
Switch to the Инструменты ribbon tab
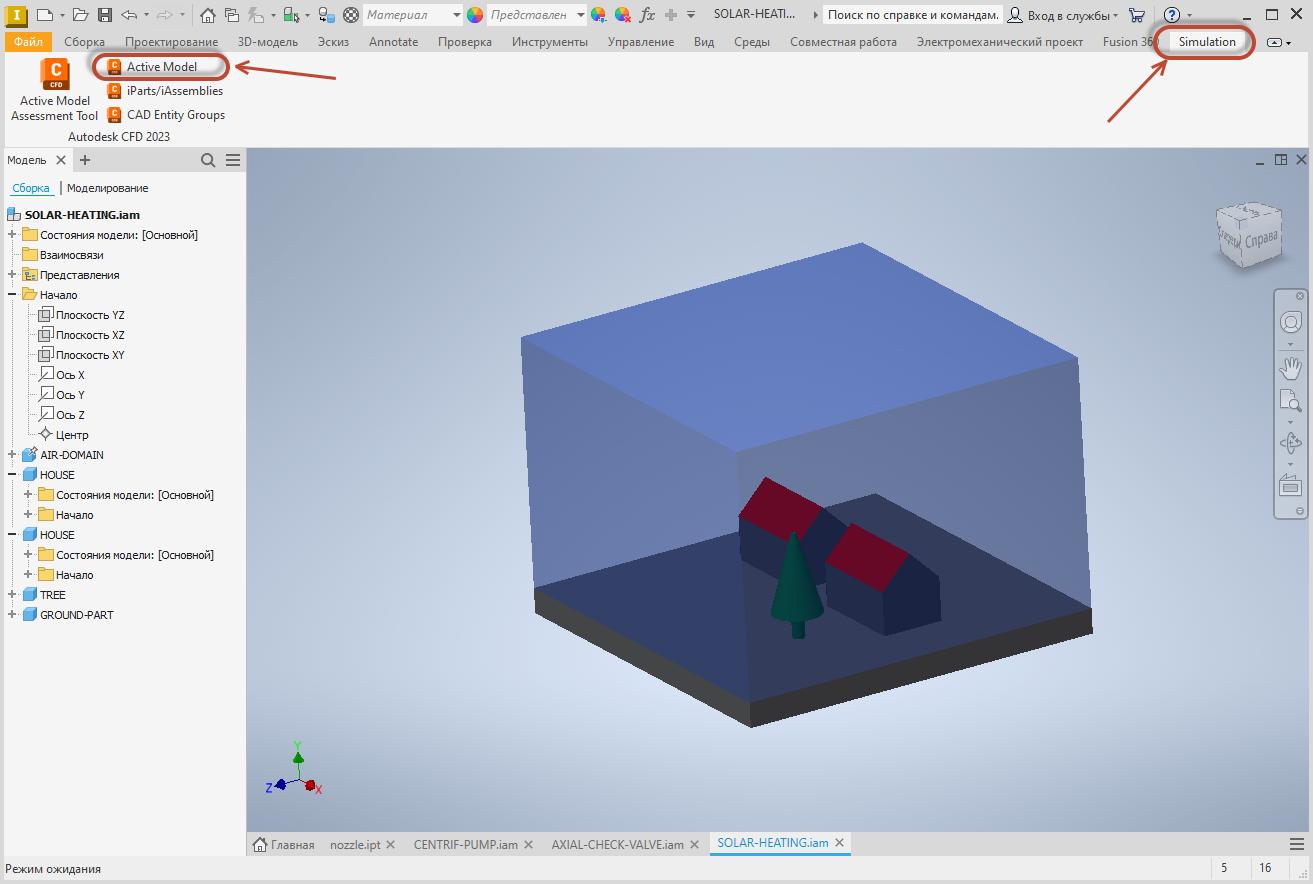(x=549, y=42)
